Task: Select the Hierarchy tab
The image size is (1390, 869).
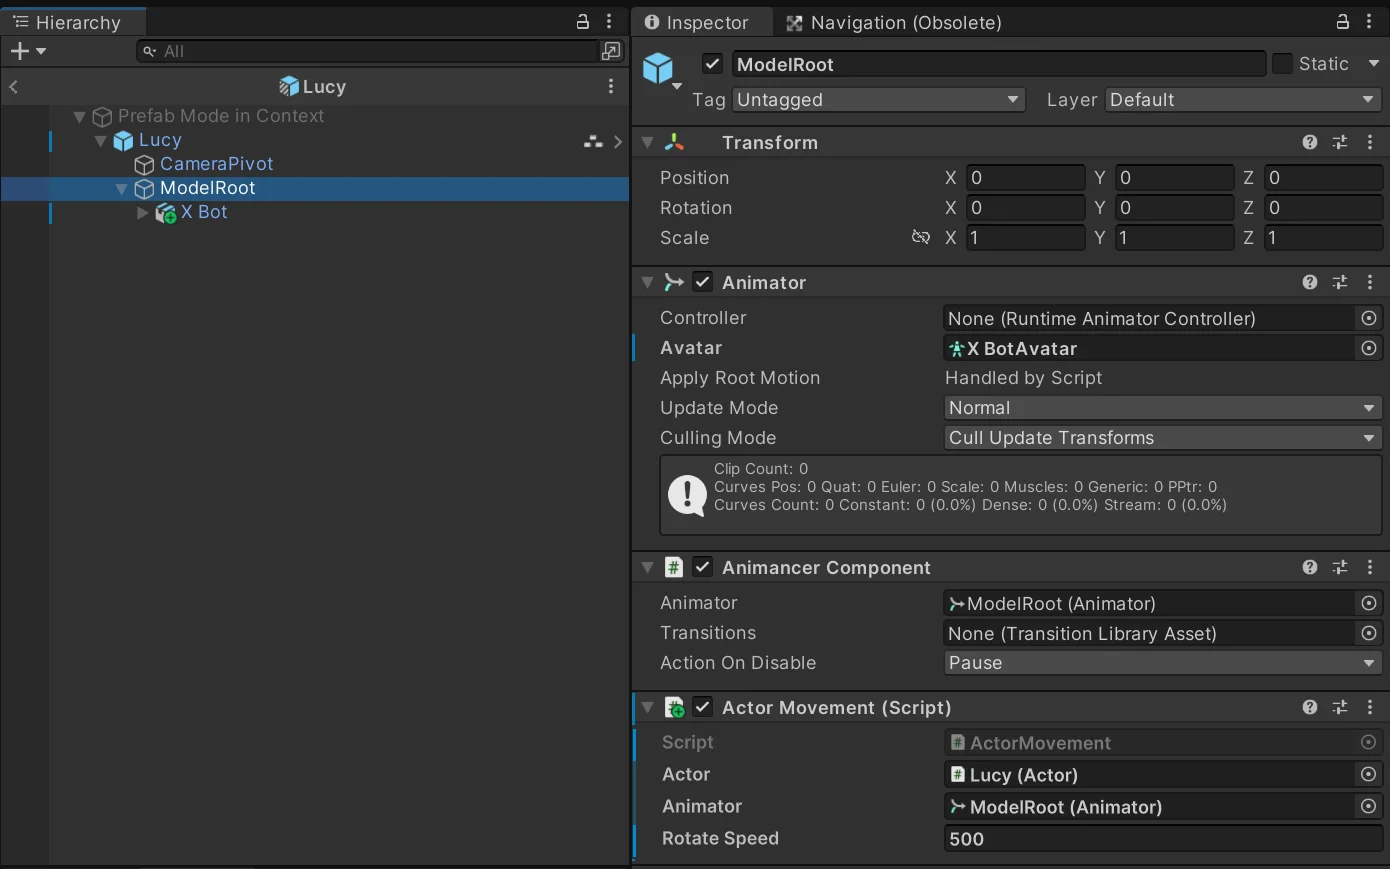Action: point(68,22)
